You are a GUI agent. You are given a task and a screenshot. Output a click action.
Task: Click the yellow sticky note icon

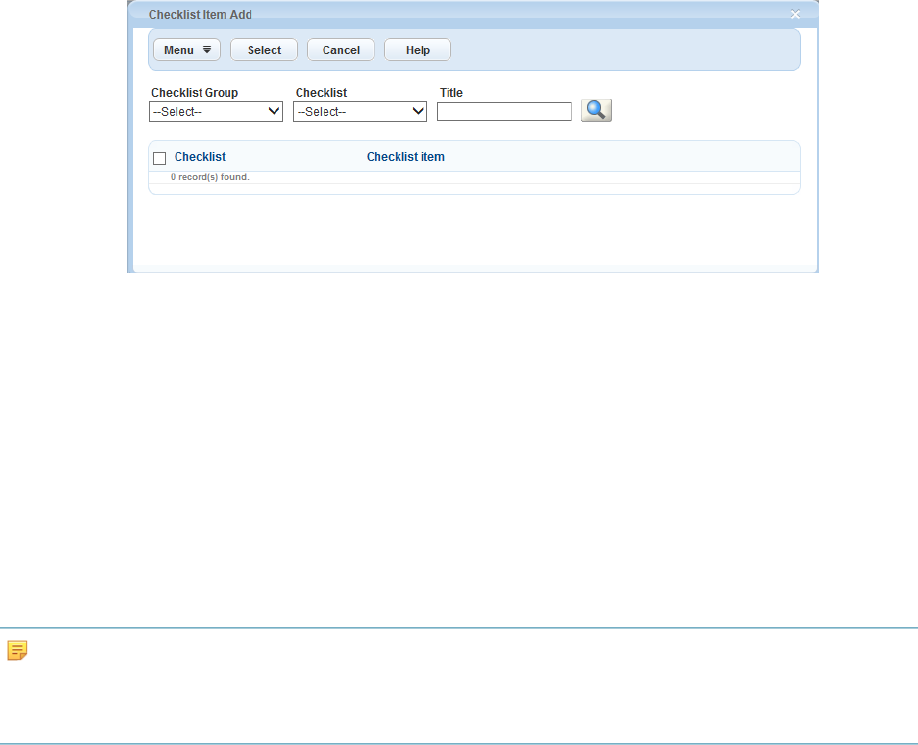17,650
